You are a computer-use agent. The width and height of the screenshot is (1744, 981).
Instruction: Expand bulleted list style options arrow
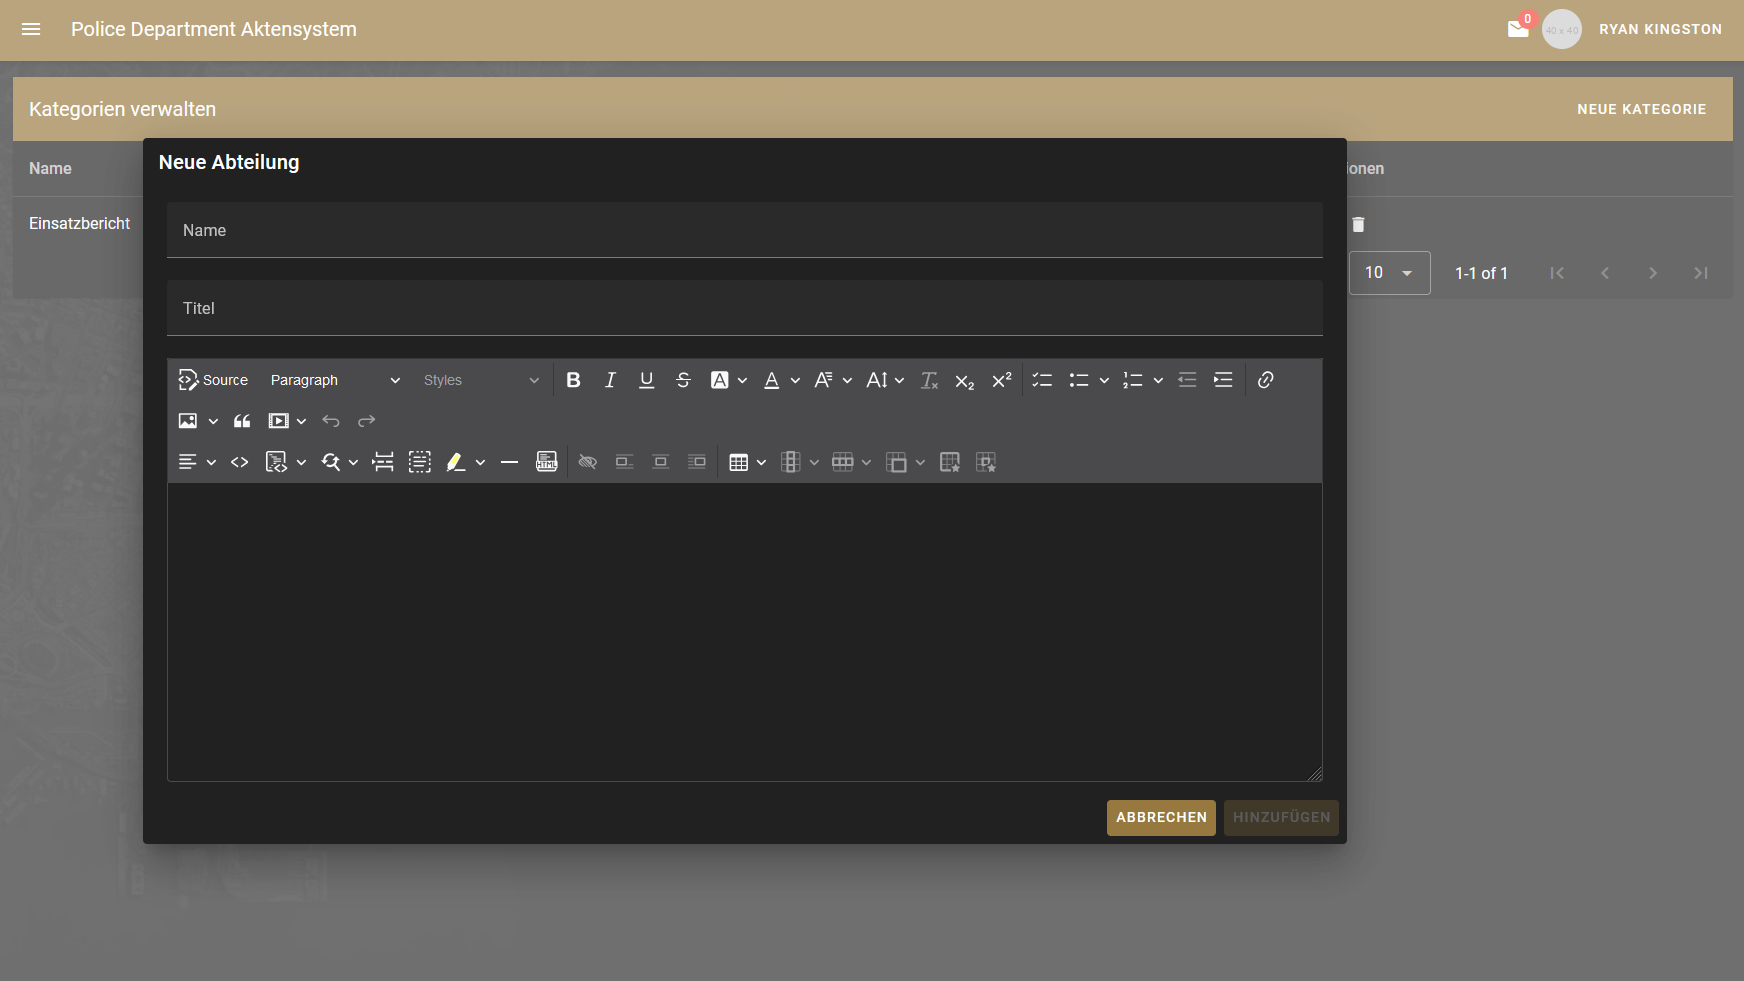tap(1104, 380)
